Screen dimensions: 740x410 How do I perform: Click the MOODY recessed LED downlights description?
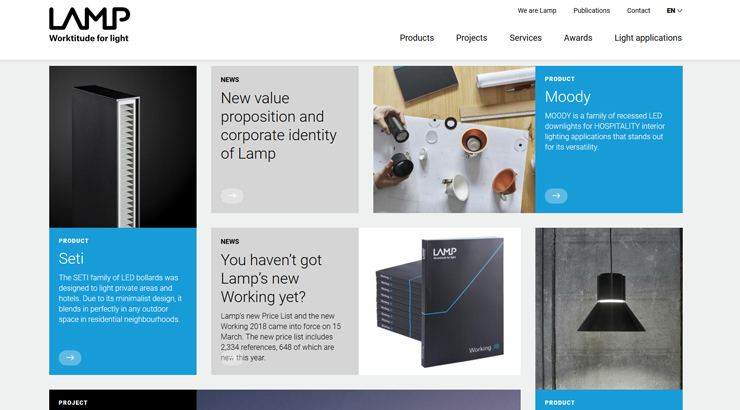(605, 131)
